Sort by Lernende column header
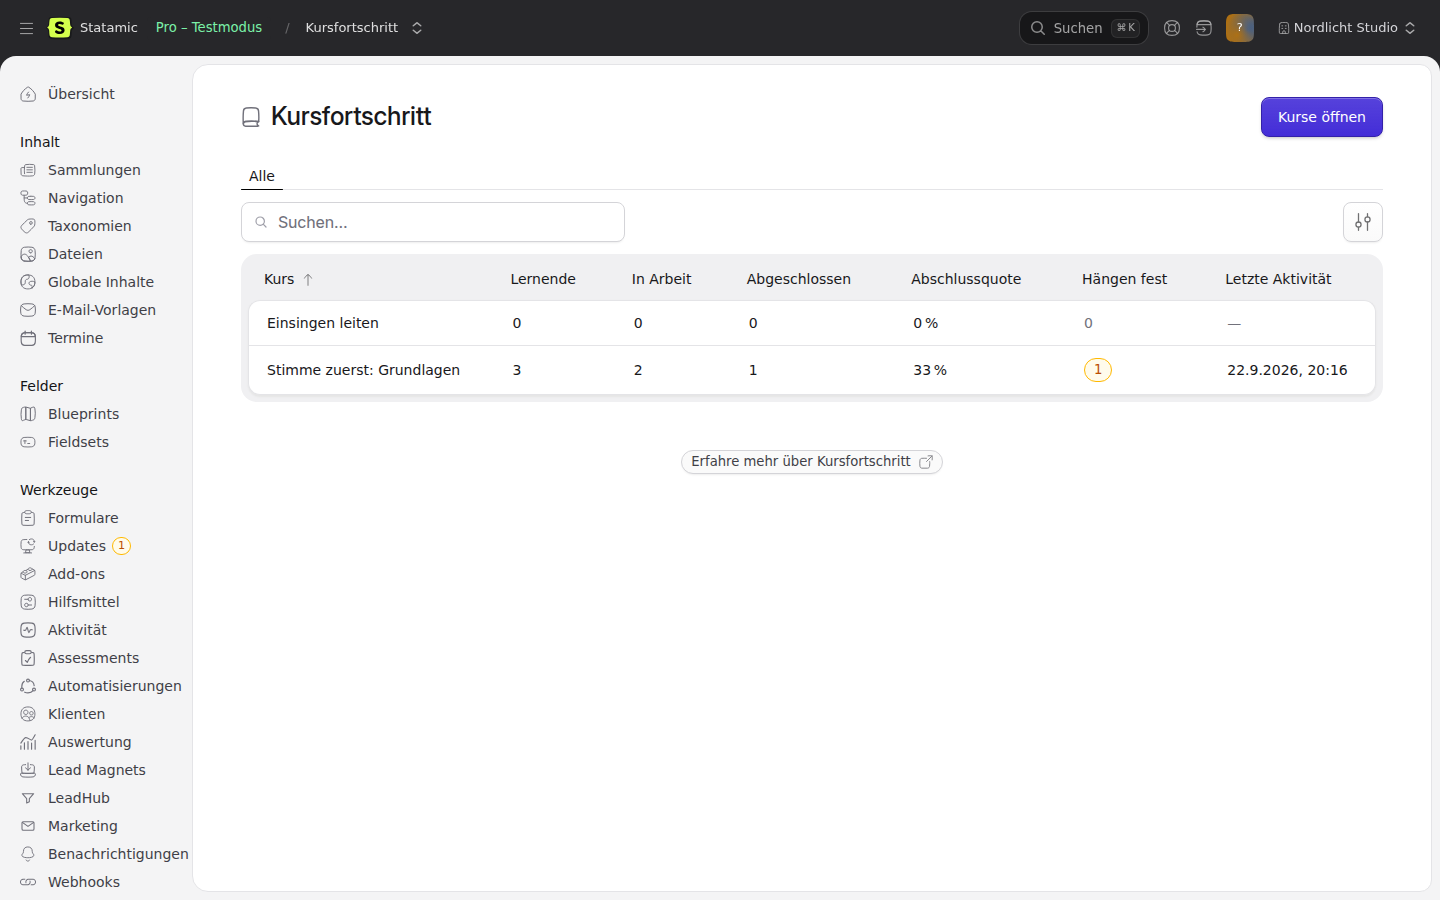Viewport: 1440px width, 900px height. tap(543, 280)
